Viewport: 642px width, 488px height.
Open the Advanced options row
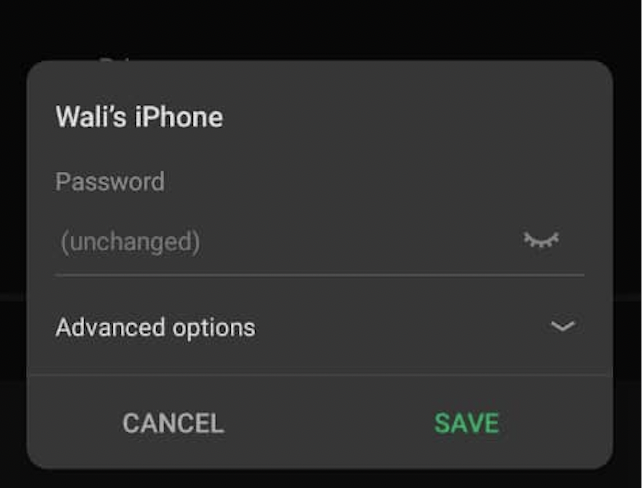point(320,327)
